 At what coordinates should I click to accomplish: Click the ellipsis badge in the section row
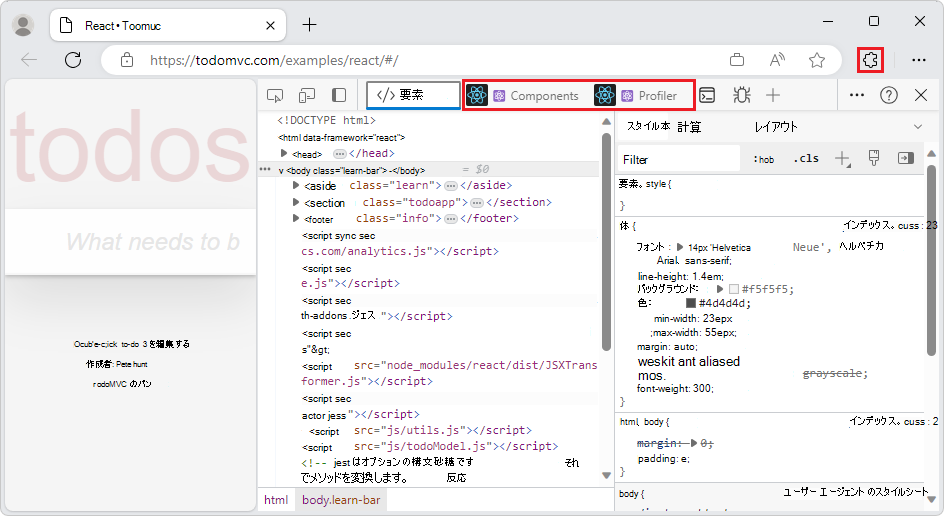click(477, 202)
